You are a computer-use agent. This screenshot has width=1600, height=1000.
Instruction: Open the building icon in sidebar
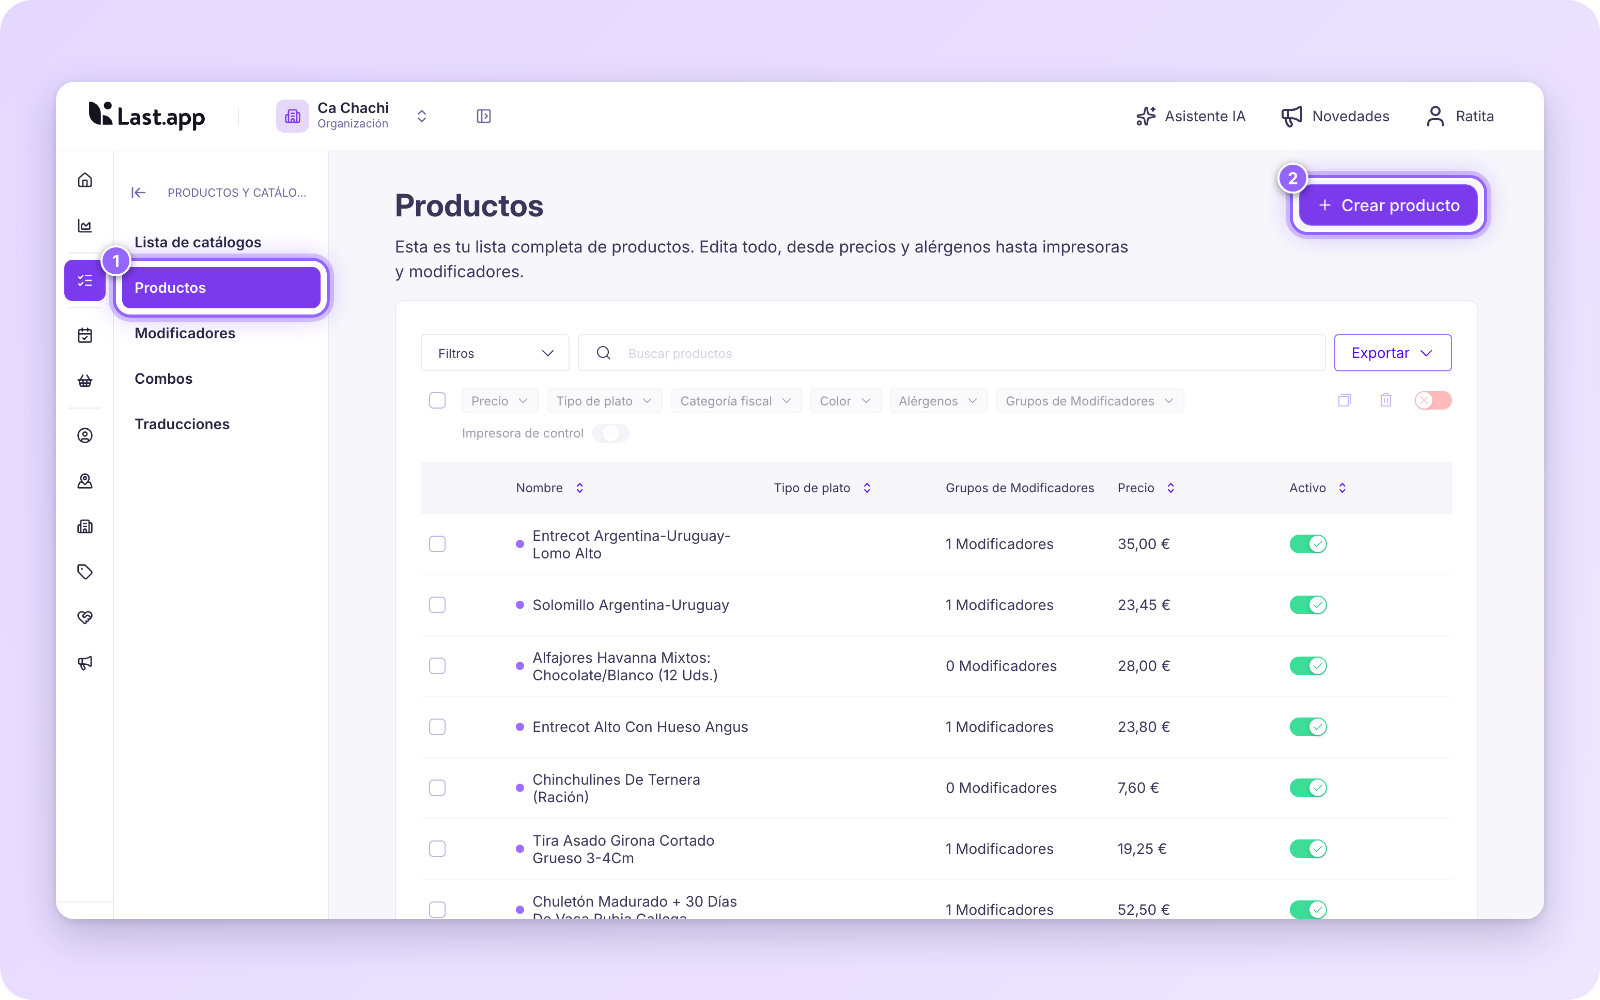pyautogui.click(x=85, y=526)
